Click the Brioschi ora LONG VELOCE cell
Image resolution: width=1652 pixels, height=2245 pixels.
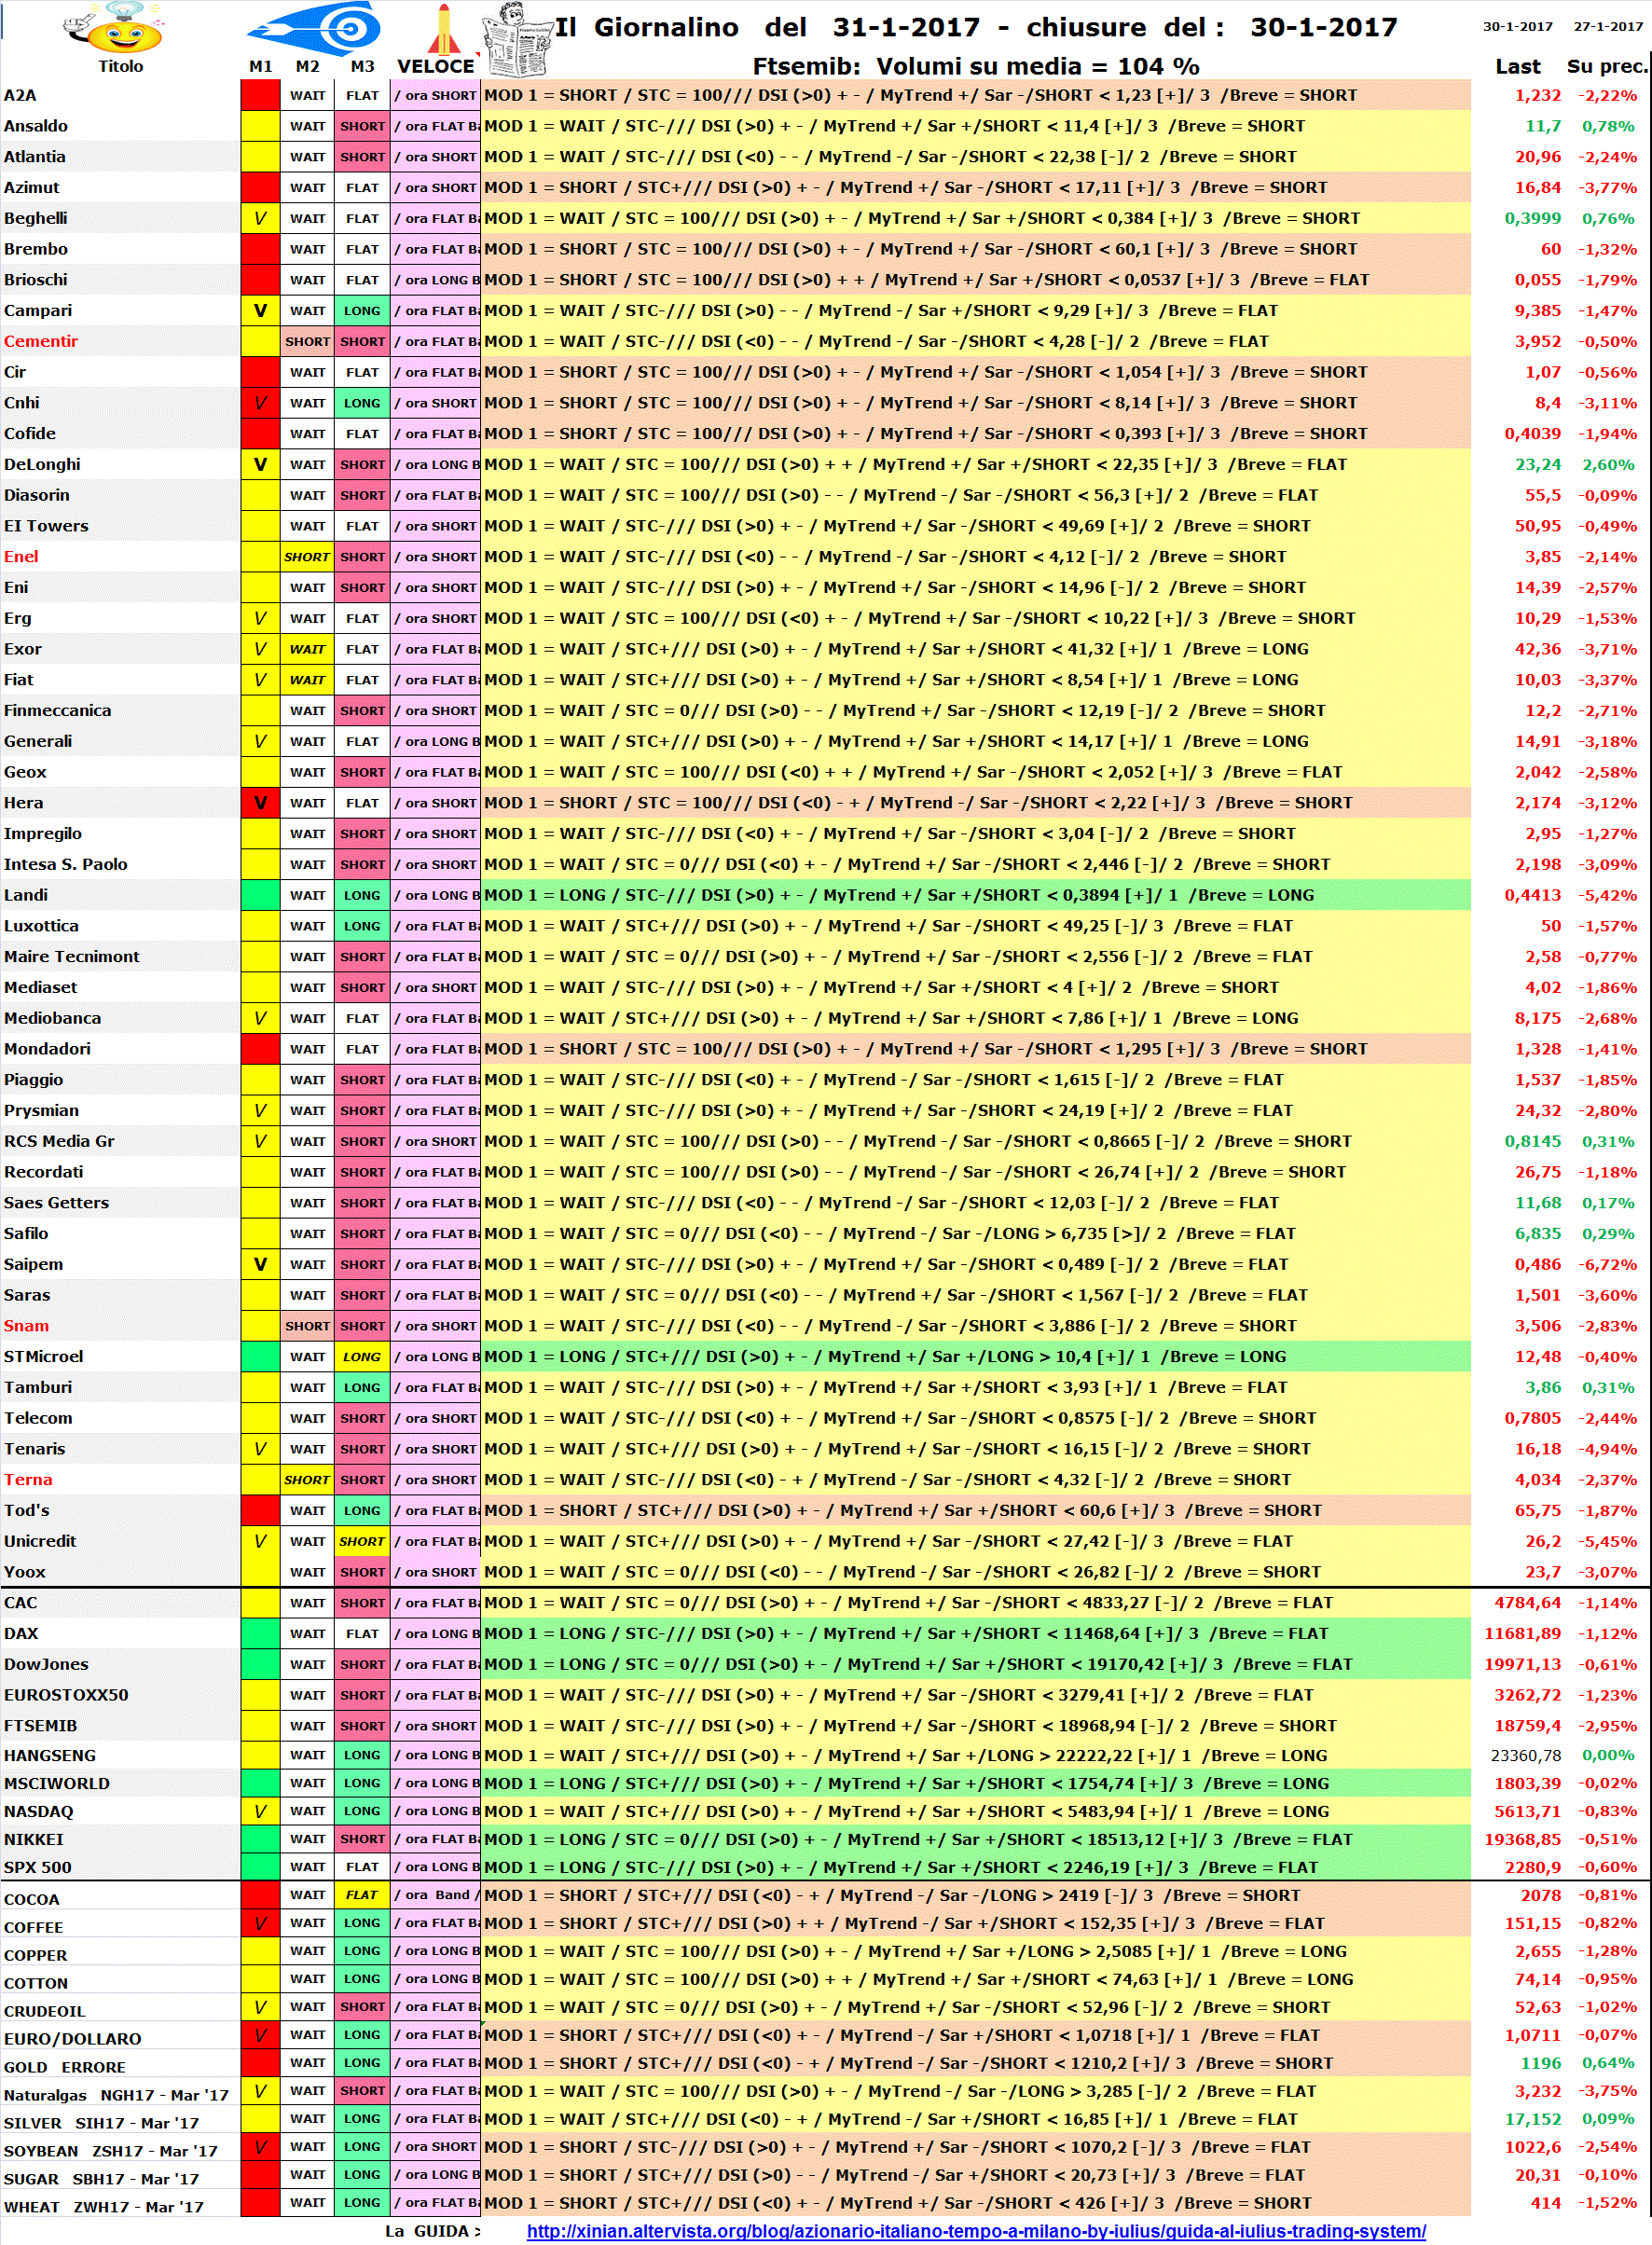[436, 279]
